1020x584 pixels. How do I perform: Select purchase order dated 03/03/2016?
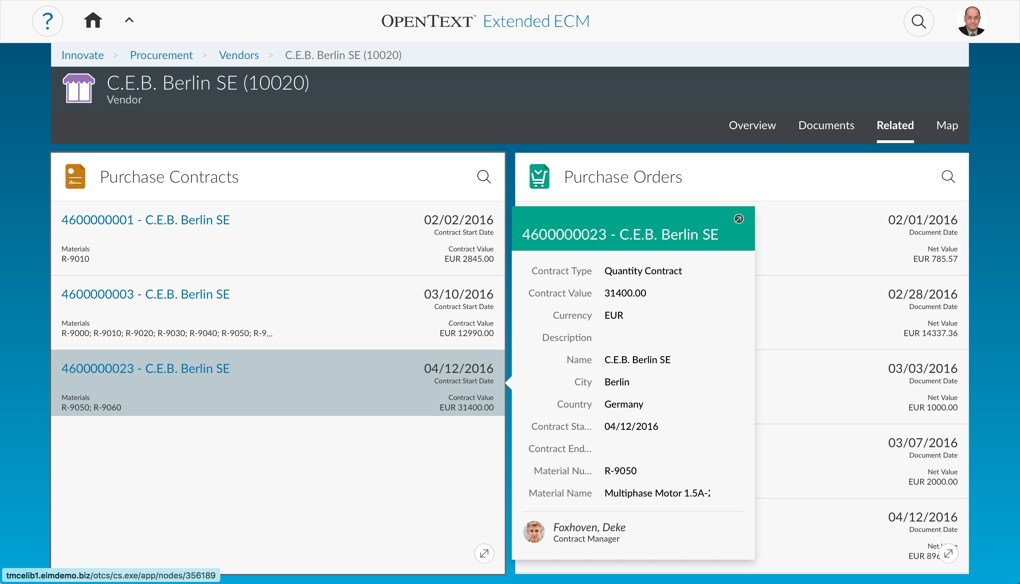(x=922, y=368)
